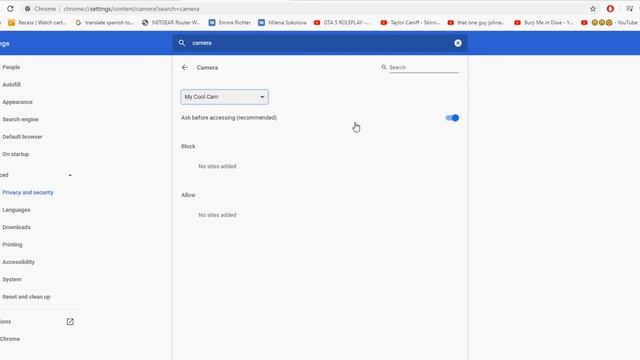Click the Camera page title
640x360 pixels.
[207, 67]
